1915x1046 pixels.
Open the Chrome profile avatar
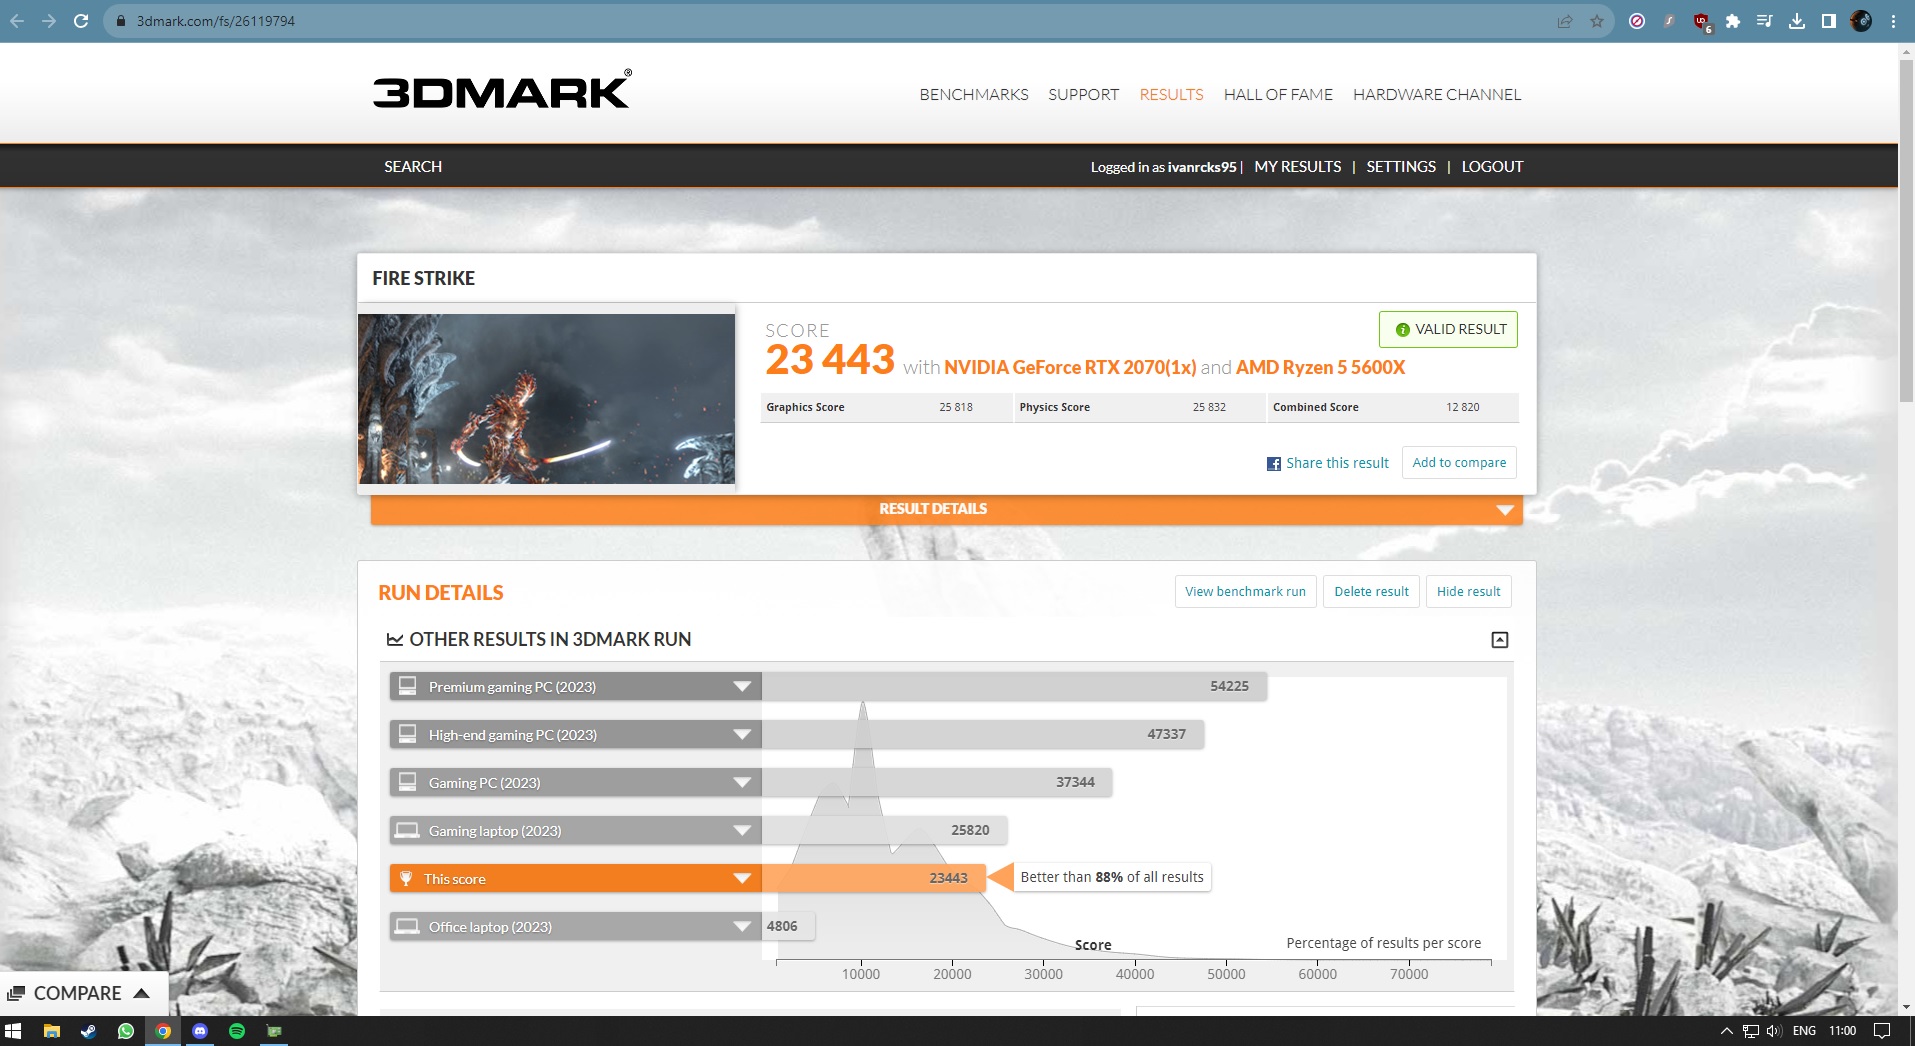[x=1861, y=21]
